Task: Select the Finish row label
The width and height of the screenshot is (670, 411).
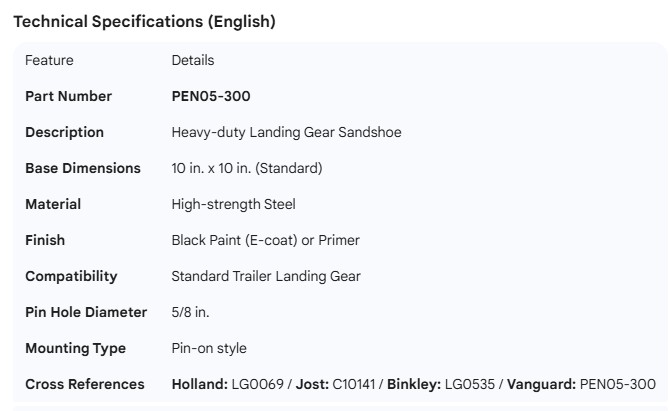Action: click(x=45, y=240)
